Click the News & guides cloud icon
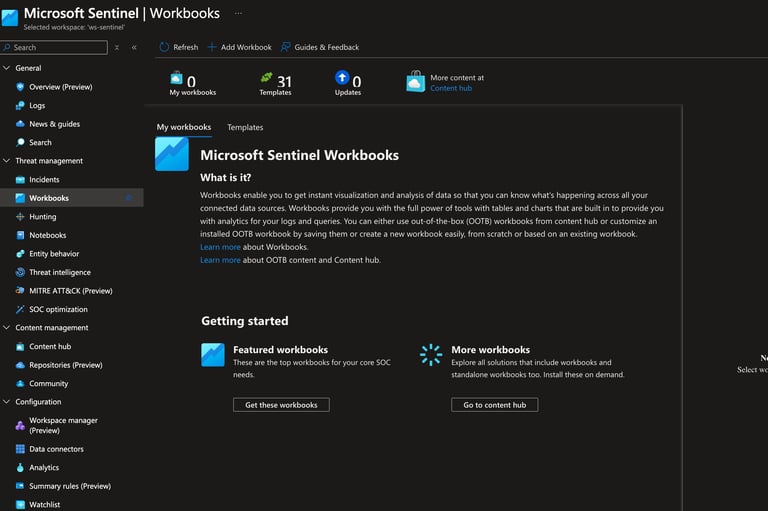768x511 pixels. click(x=20, y=124)
